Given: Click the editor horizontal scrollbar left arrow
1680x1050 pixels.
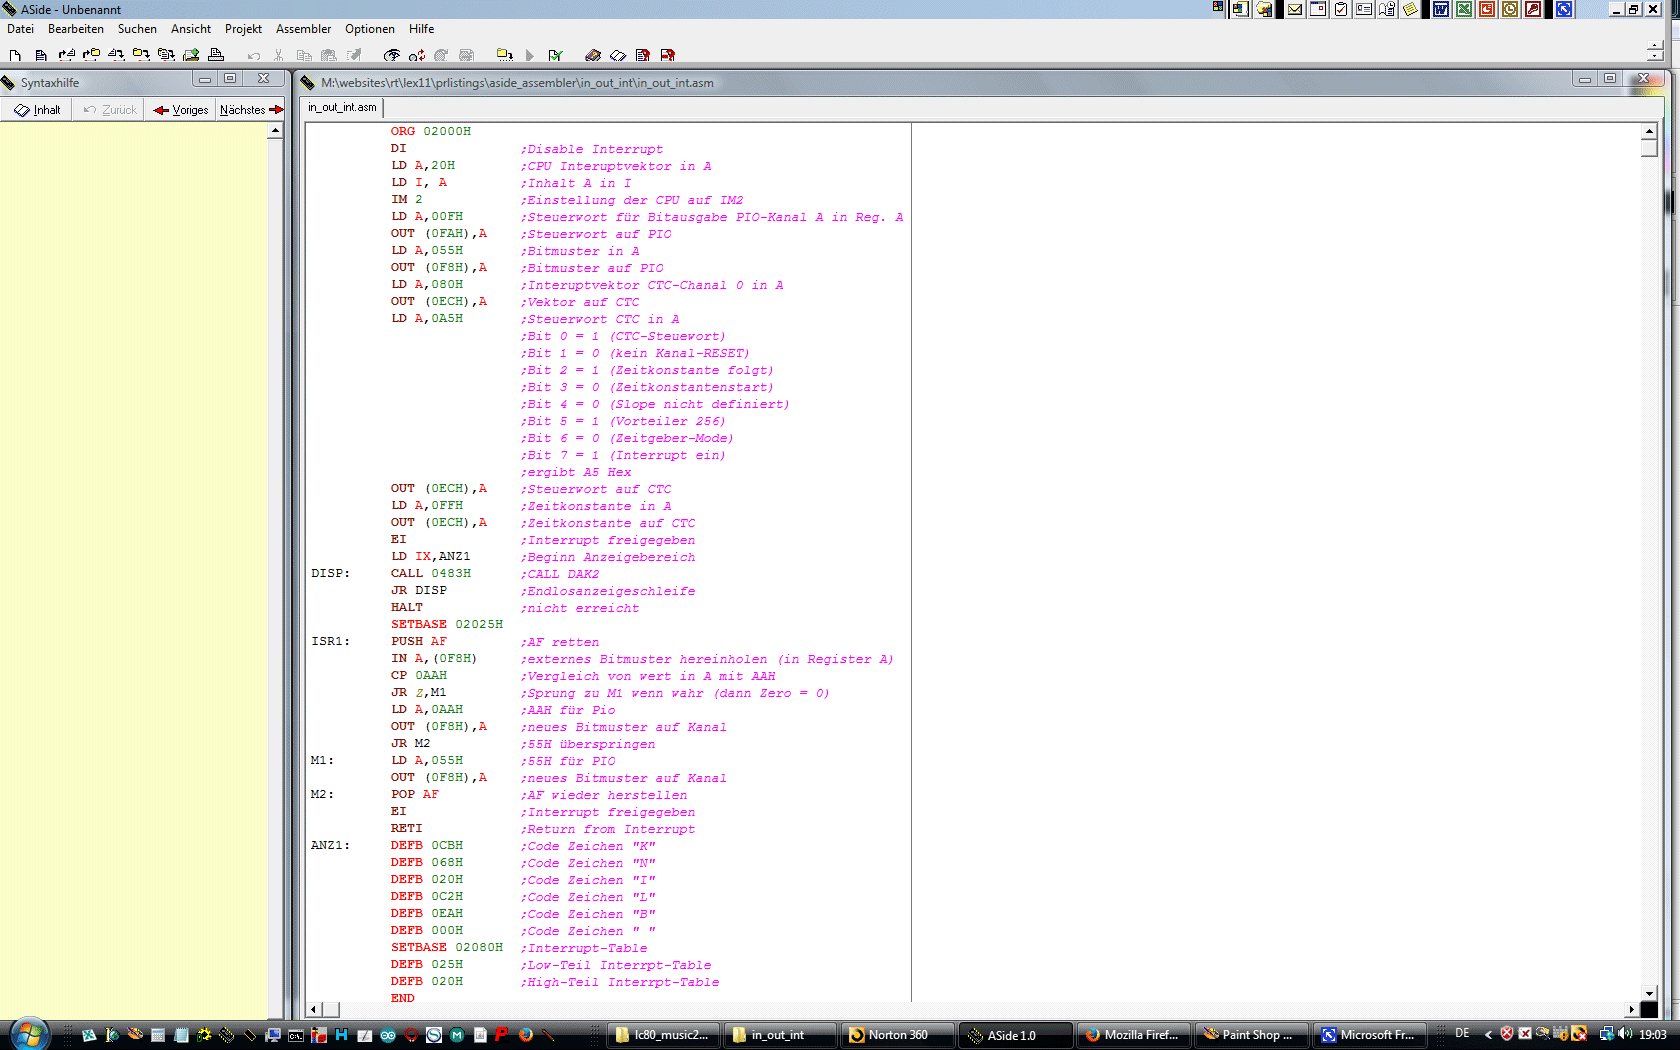Looking at the screenshot, I should pos(314,1010).
